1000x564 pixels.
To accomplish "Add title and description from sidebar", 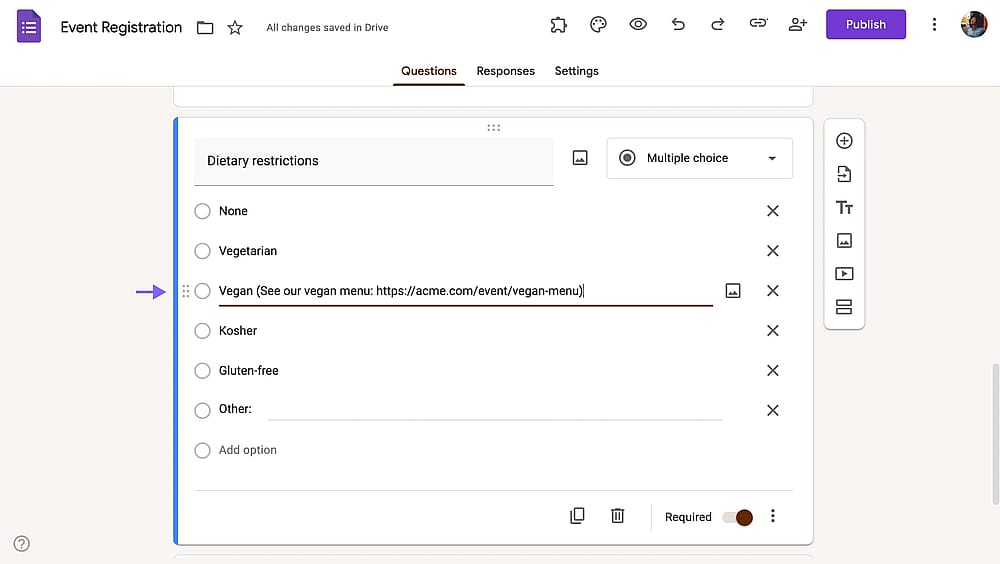I will point(844,207).
